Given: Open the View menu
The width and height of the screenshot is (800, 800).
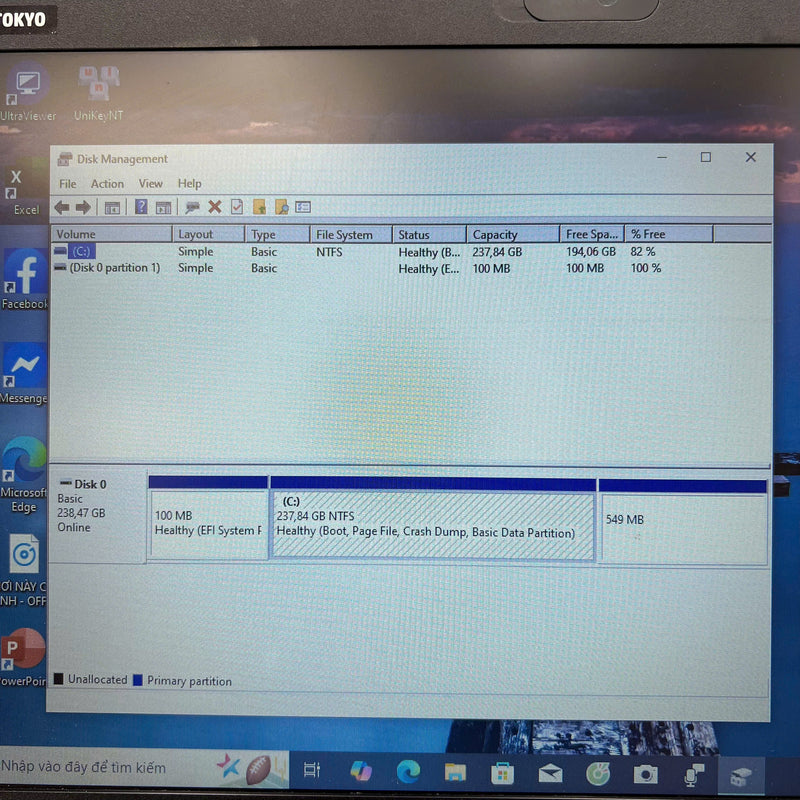Looking at the screenshot, I should click(150, 183).
